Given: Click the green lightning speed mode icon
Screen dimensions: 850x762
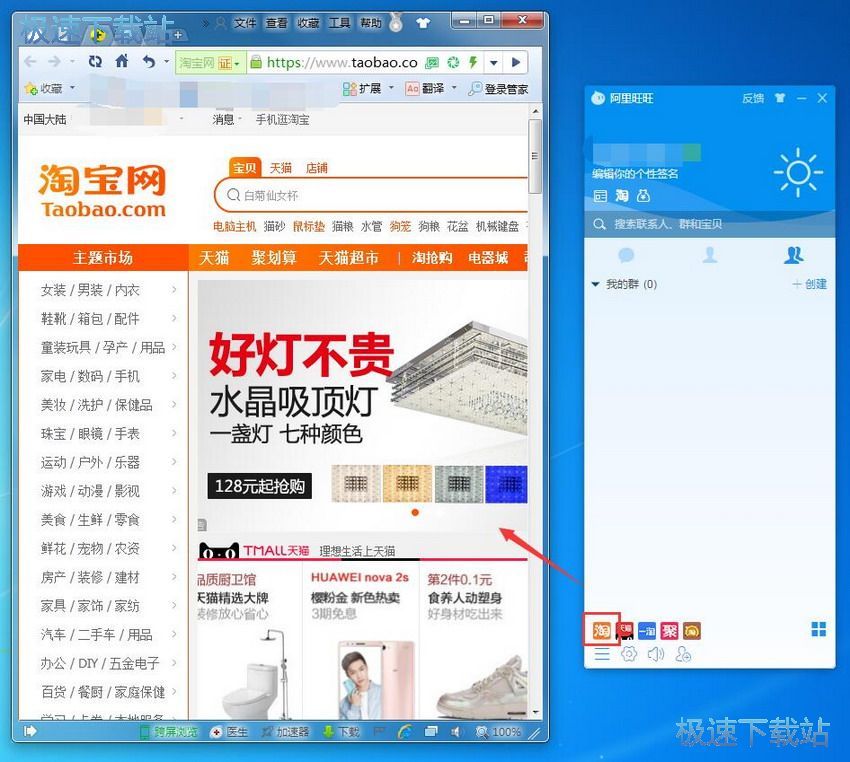Looking at the screenshot, I should (473, 62).
